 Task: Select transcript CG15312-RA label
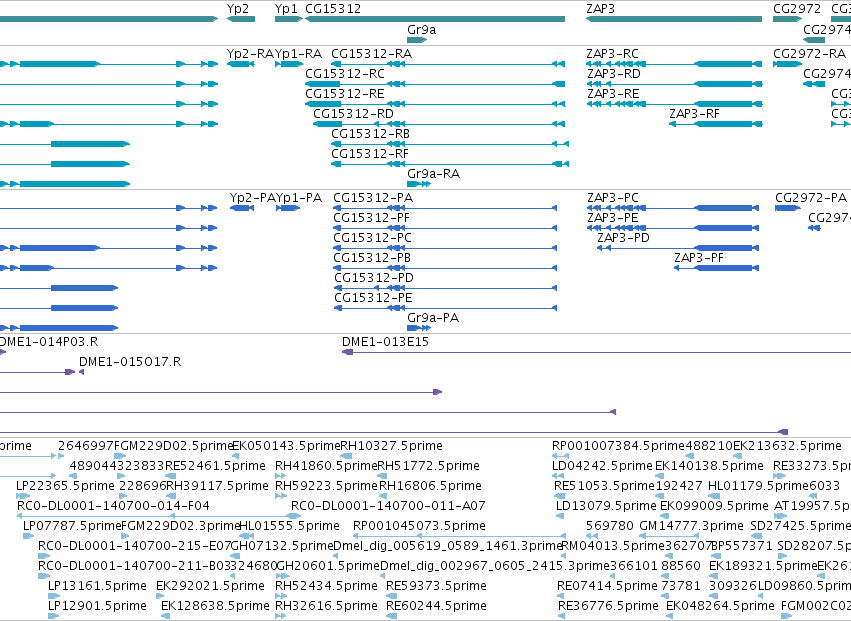click(372, 54)
